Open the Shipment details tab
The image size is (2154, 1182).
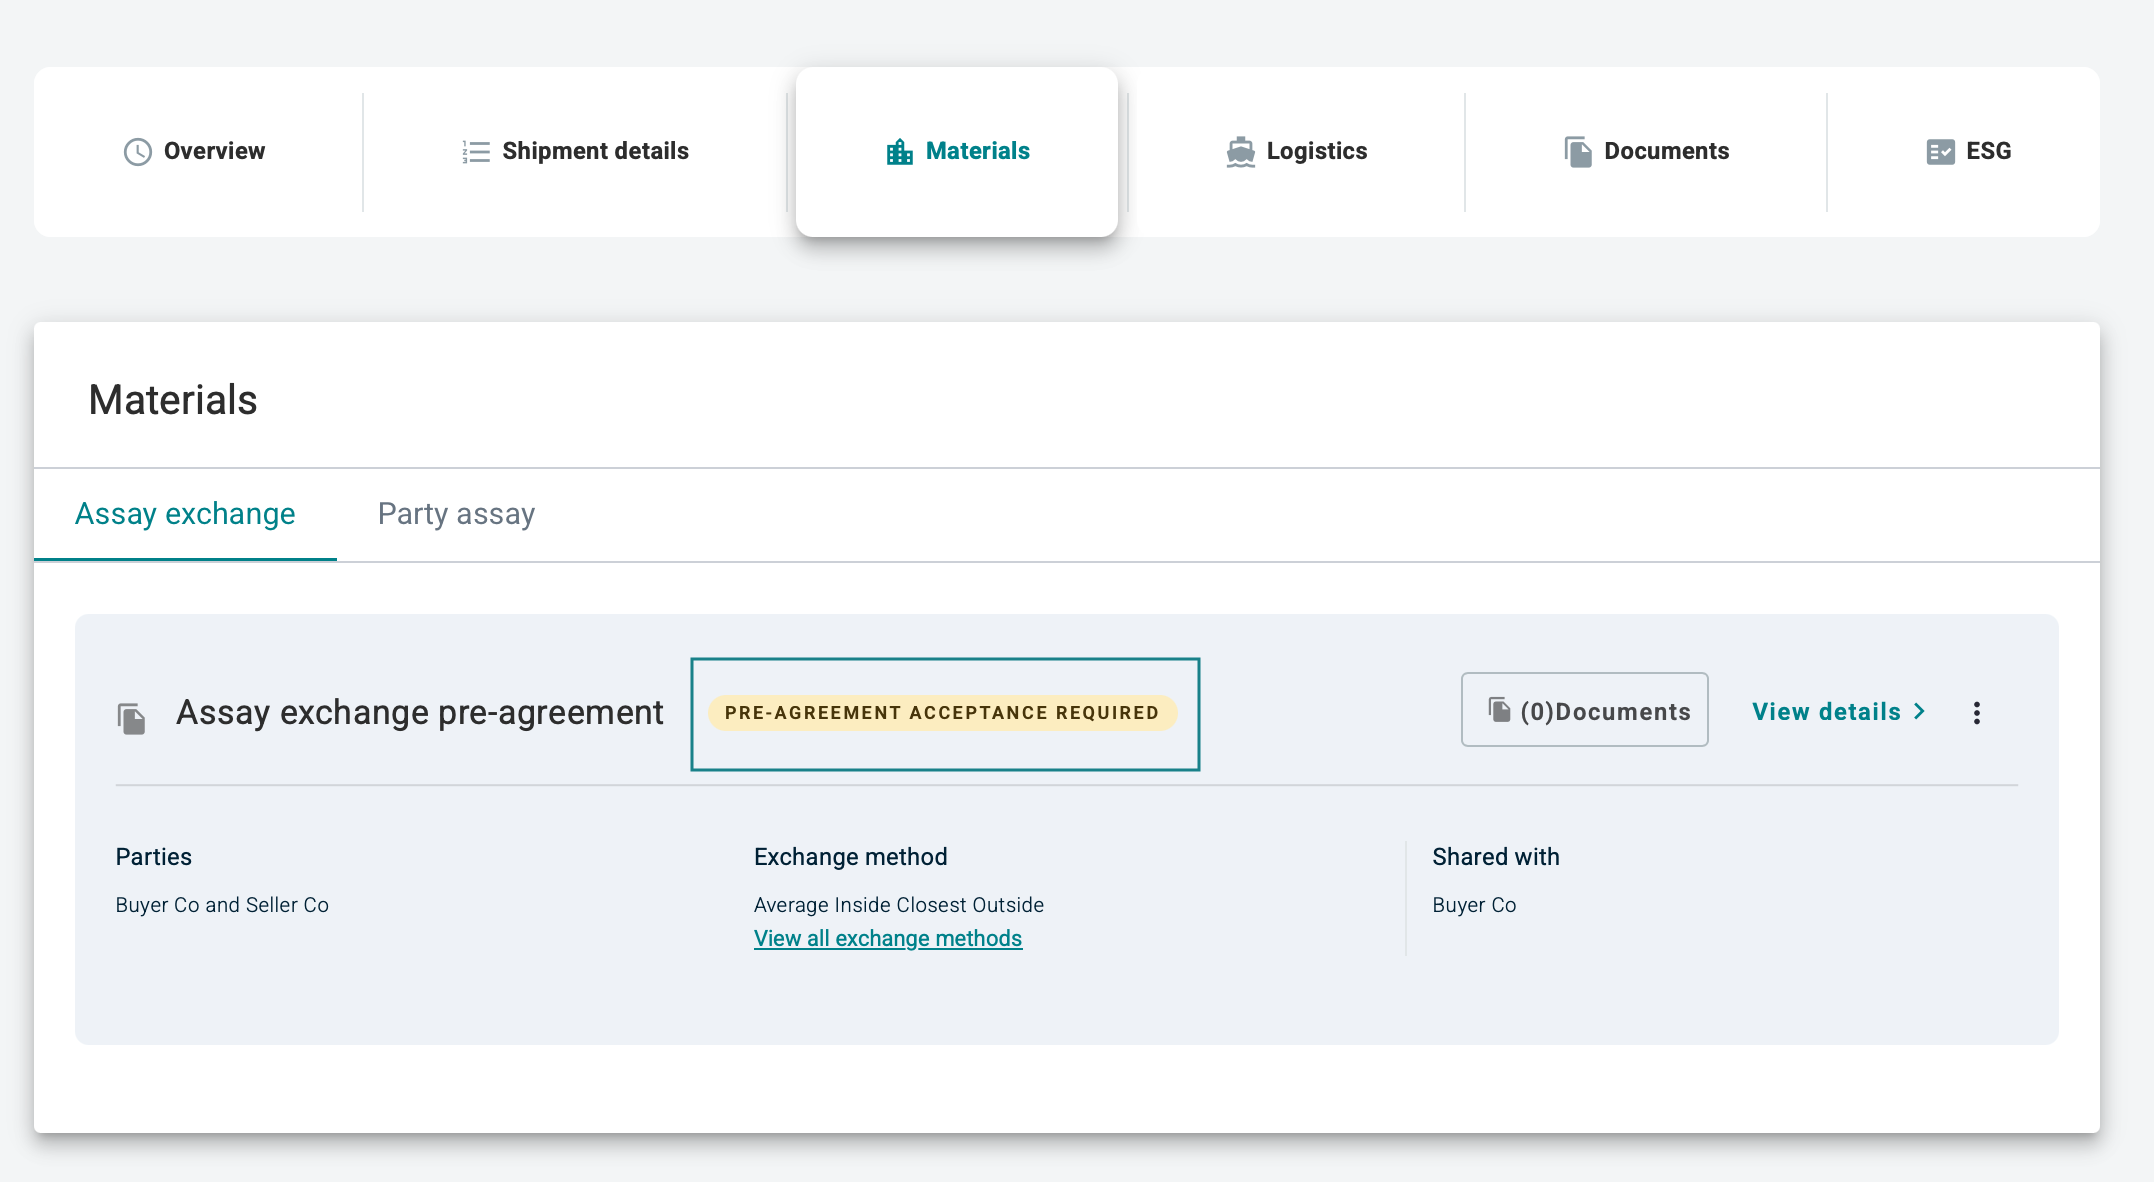pos(595,151)
